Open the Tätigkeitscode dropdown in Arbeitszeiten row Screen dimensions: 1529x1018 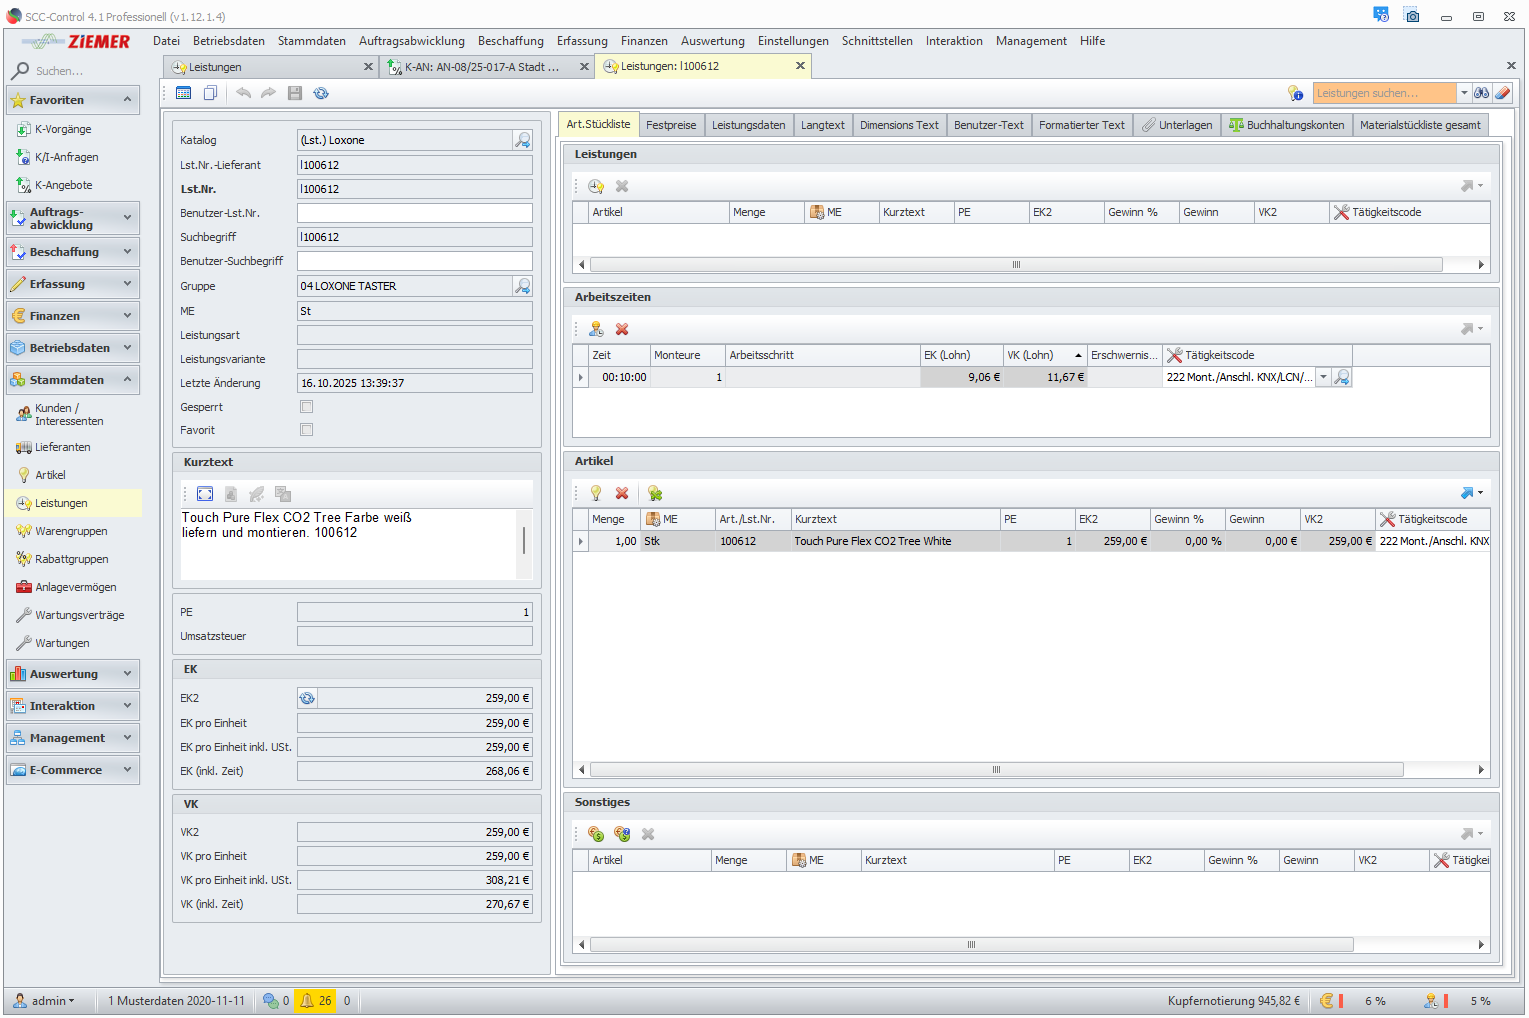(1323, 377)
